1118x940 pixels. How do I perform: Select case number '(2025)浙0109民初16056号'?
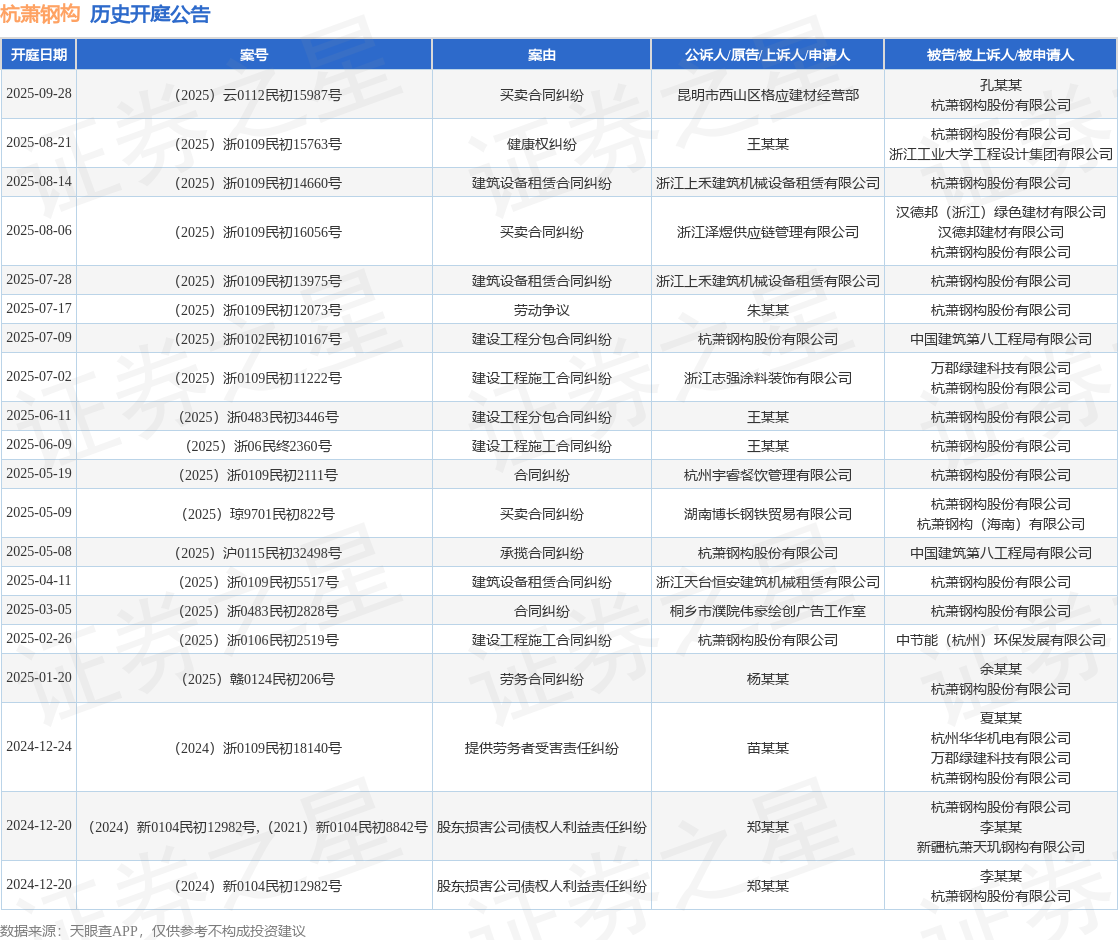257,232
